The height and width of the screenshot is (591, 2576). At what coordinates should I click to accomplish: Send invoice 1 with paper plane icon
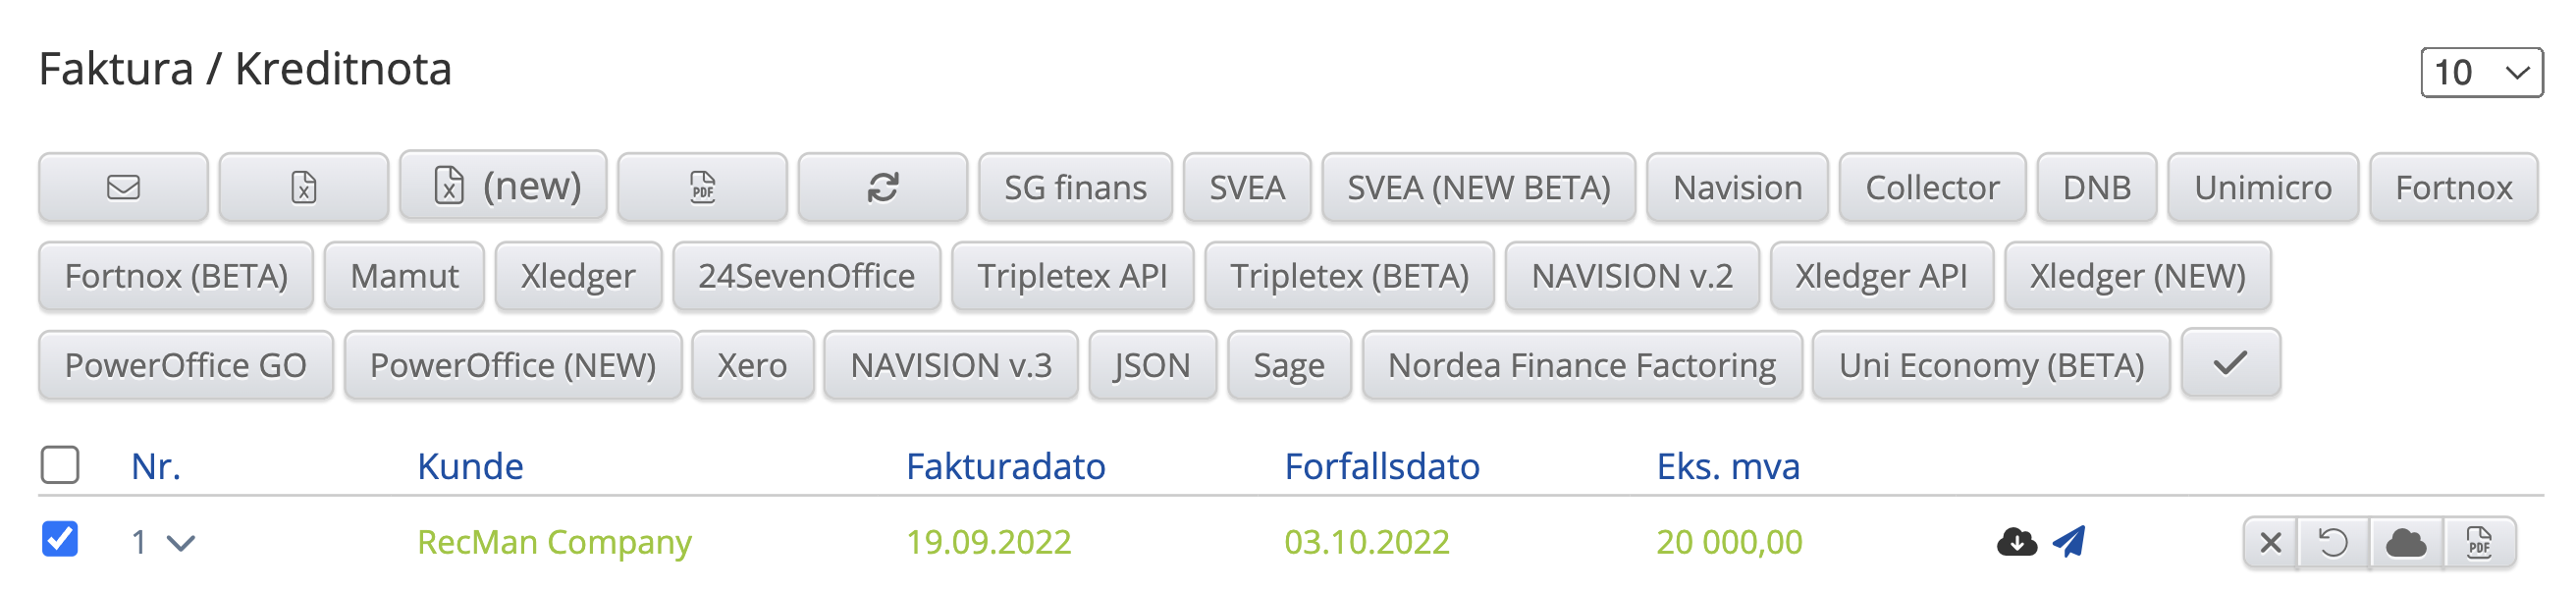(2069, 542)
